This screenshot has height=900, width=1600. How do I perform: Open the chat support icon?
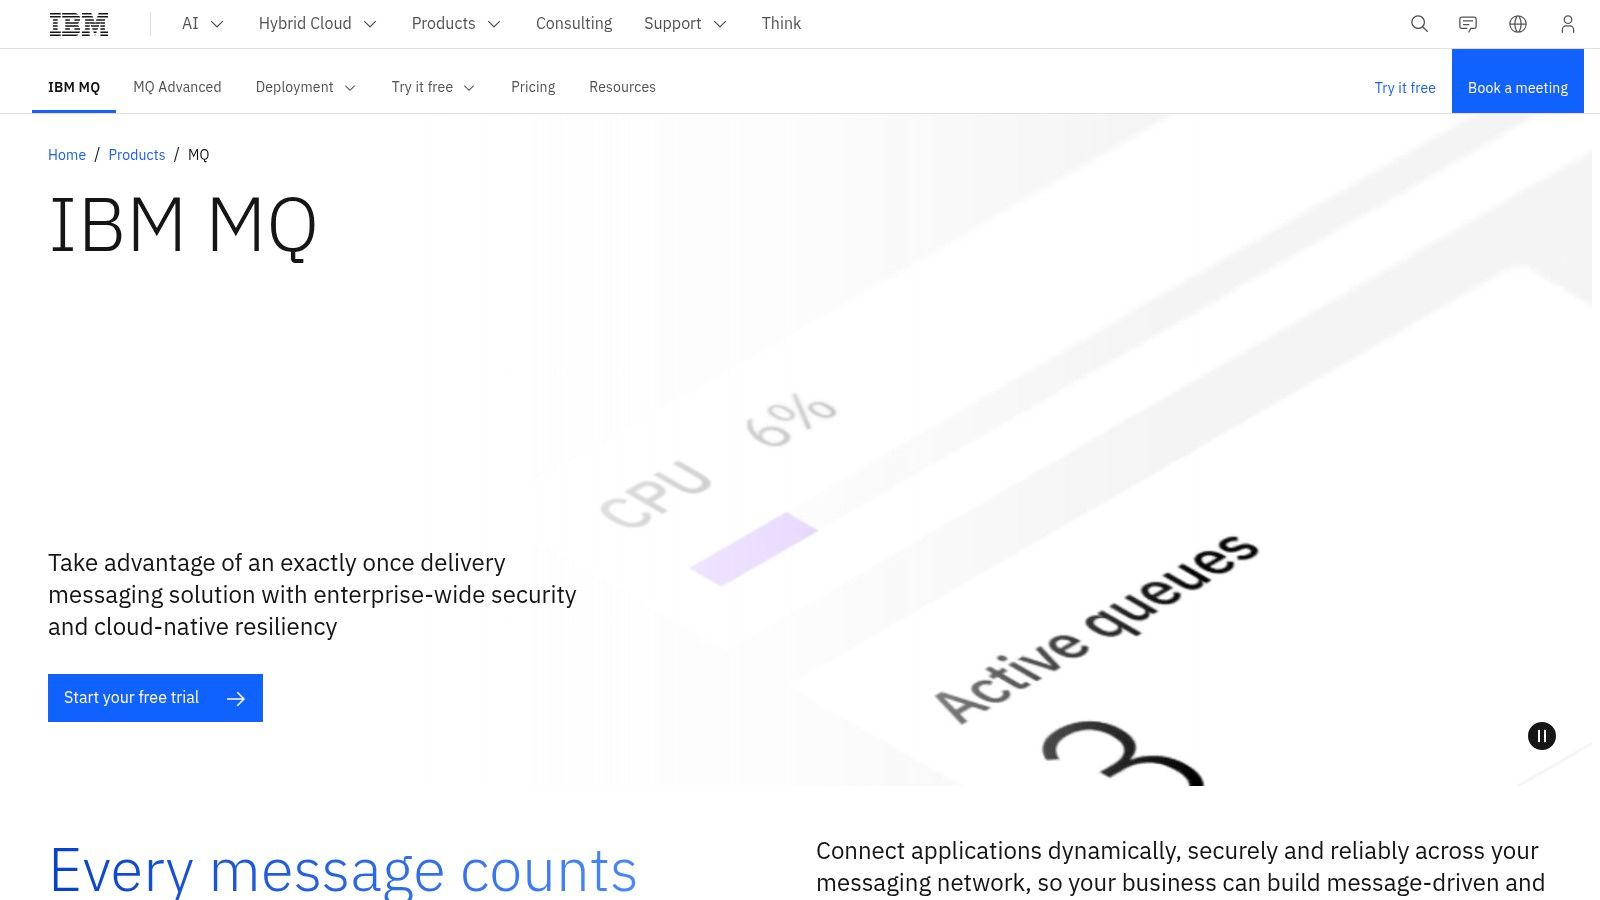pyautogui.click(x=1468, y=24)
